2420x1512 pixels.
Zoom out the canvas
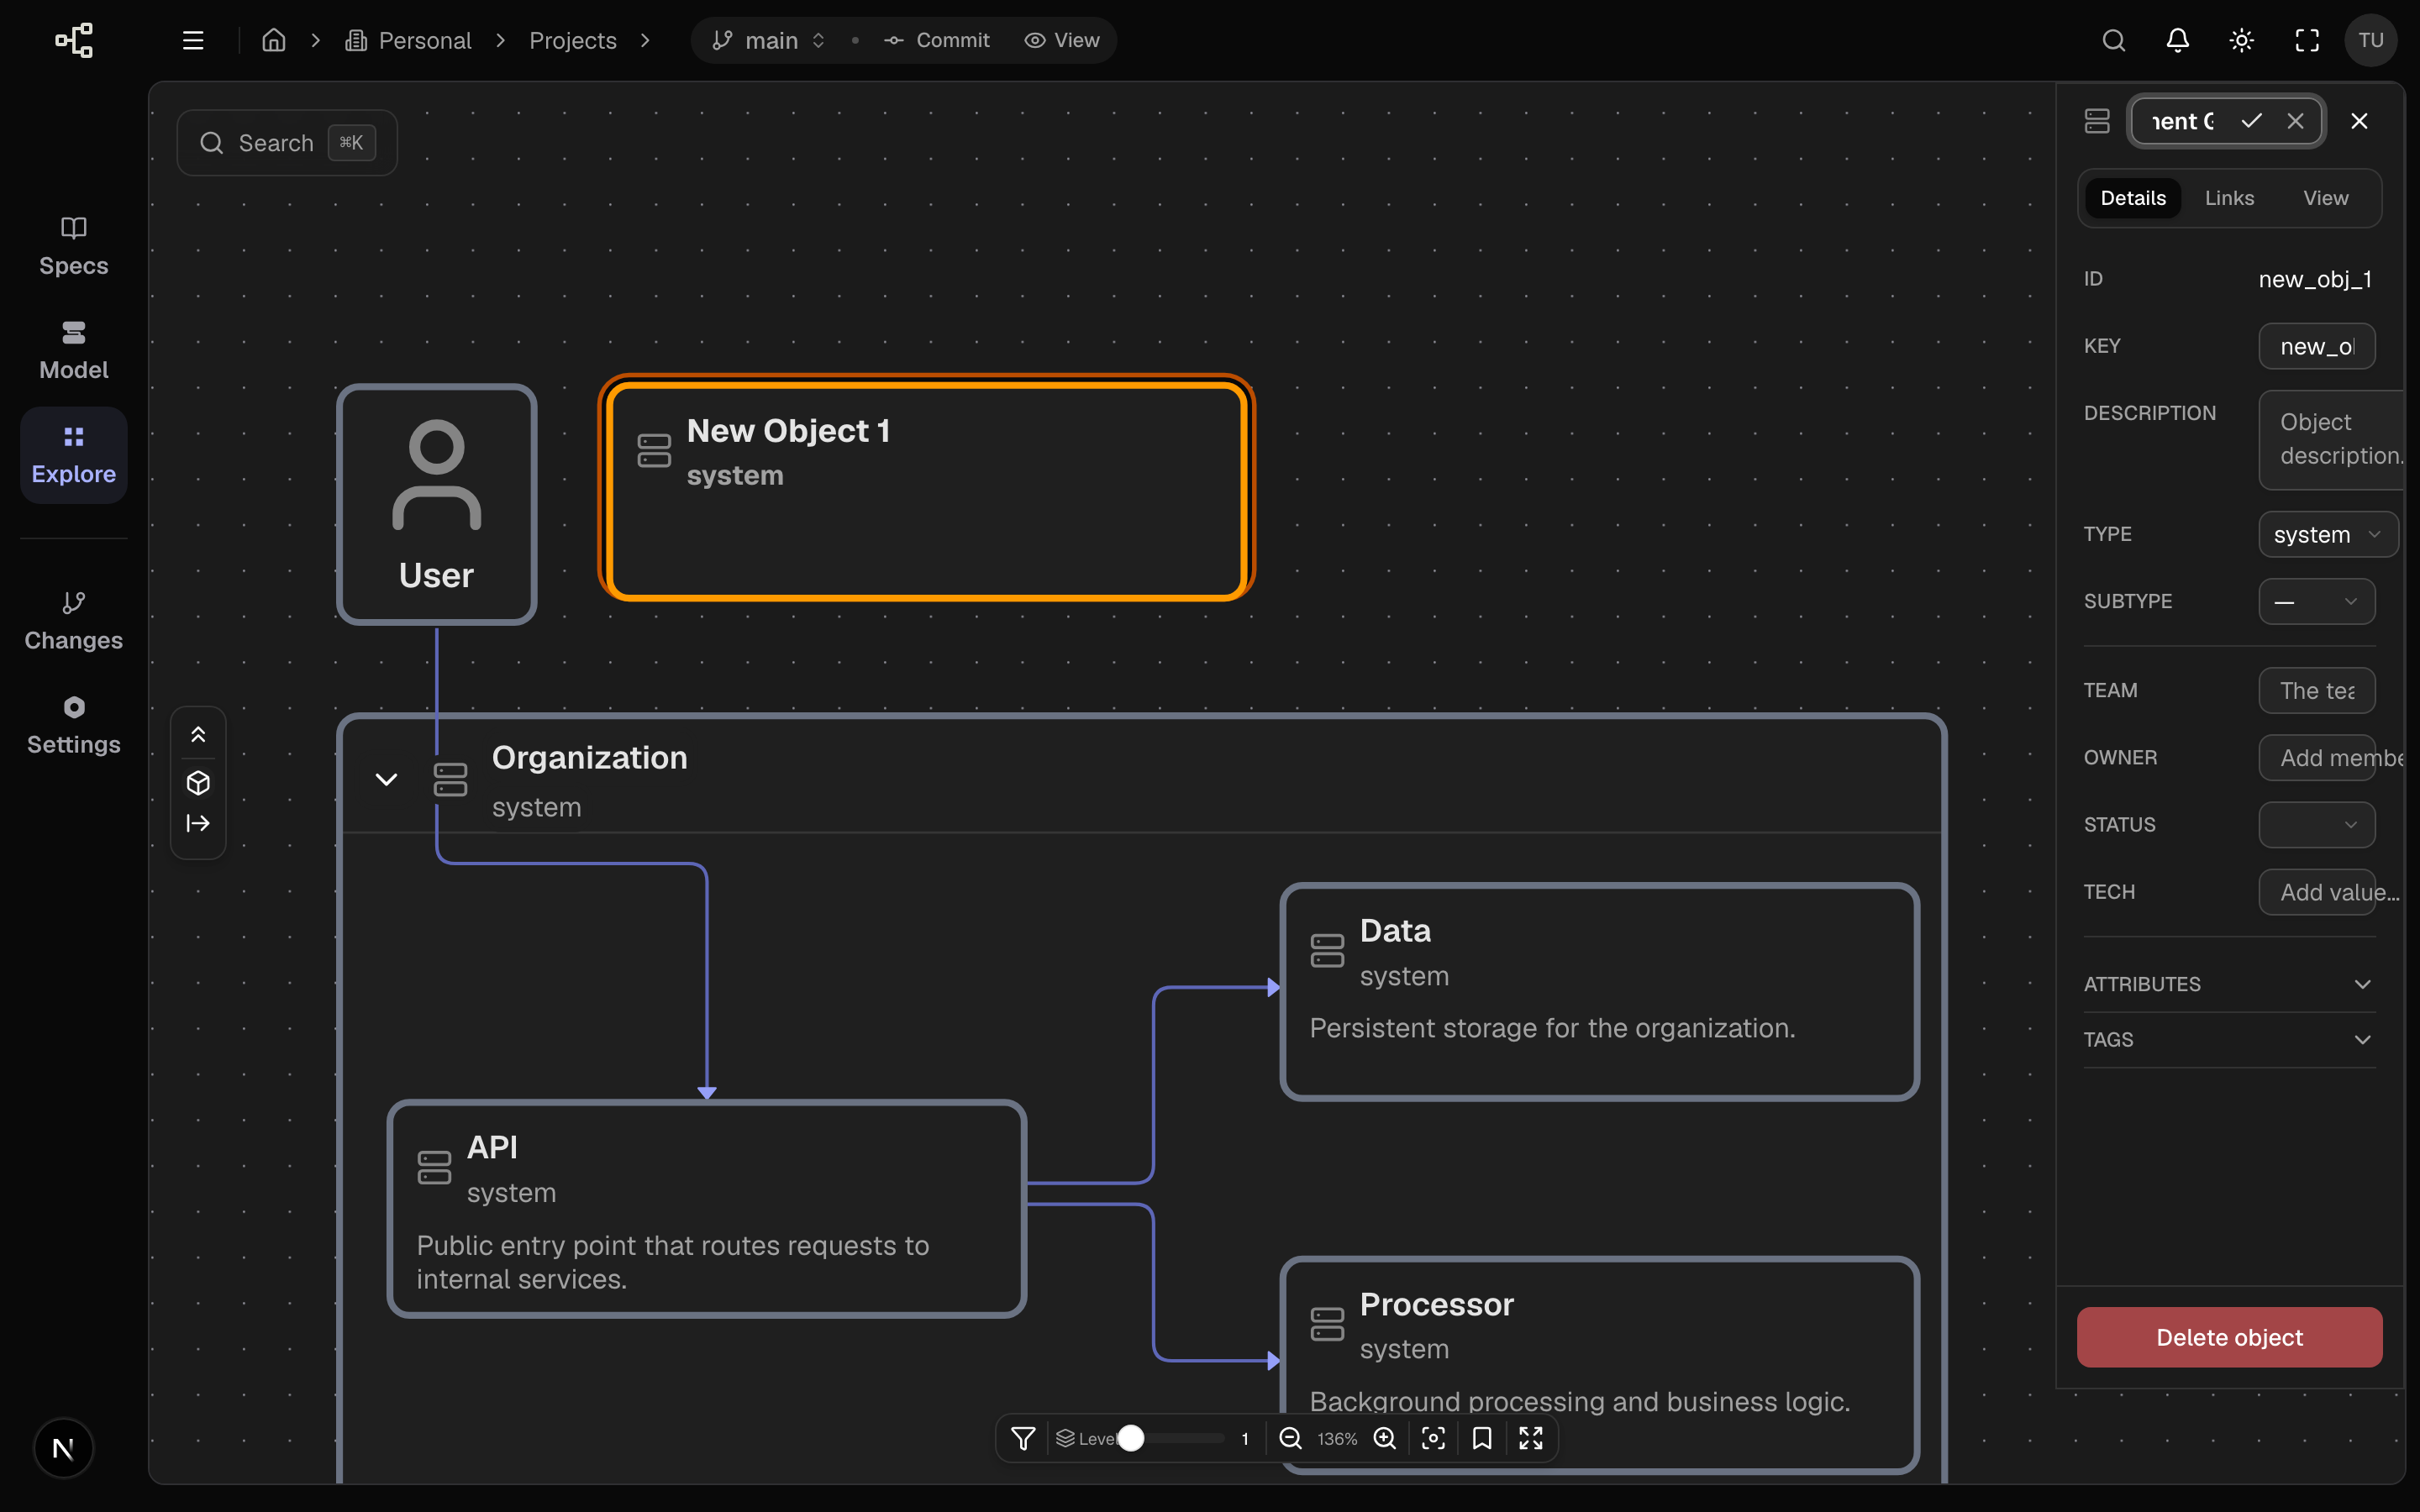click(x=1291, y=1438)
